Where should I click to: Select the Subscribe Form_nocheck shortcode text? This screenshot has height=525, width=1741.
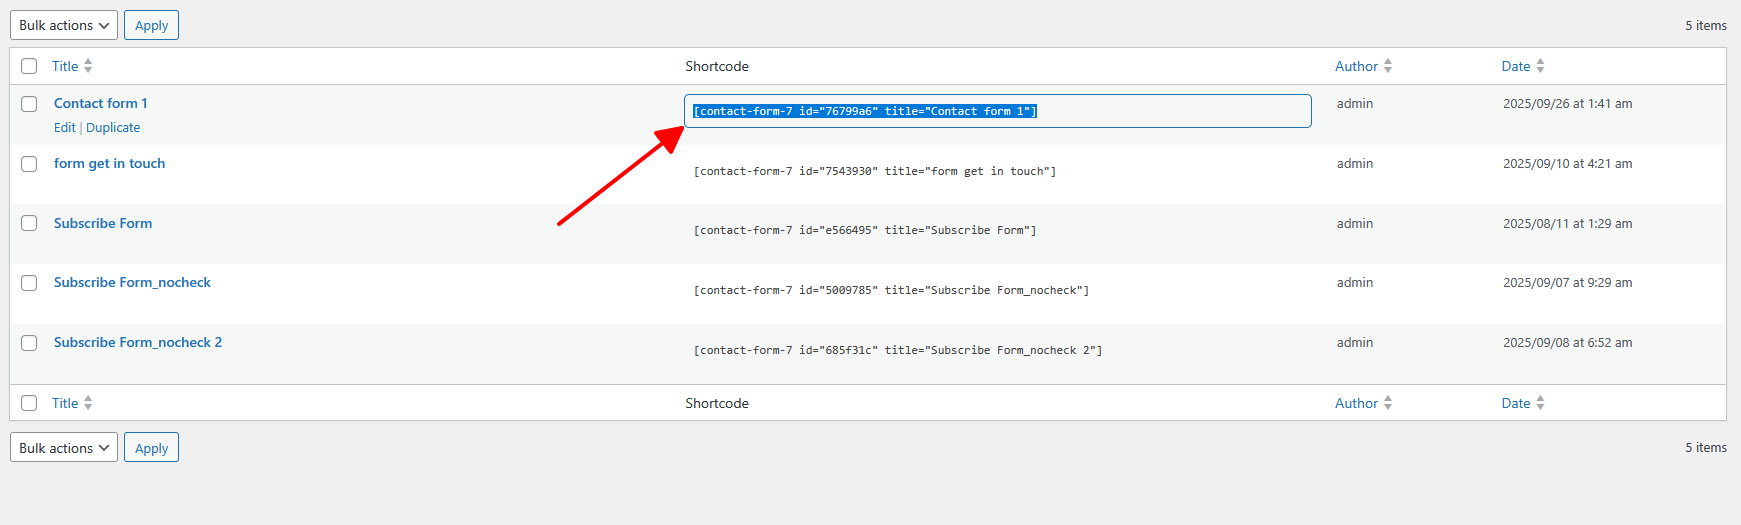[891, 290]
